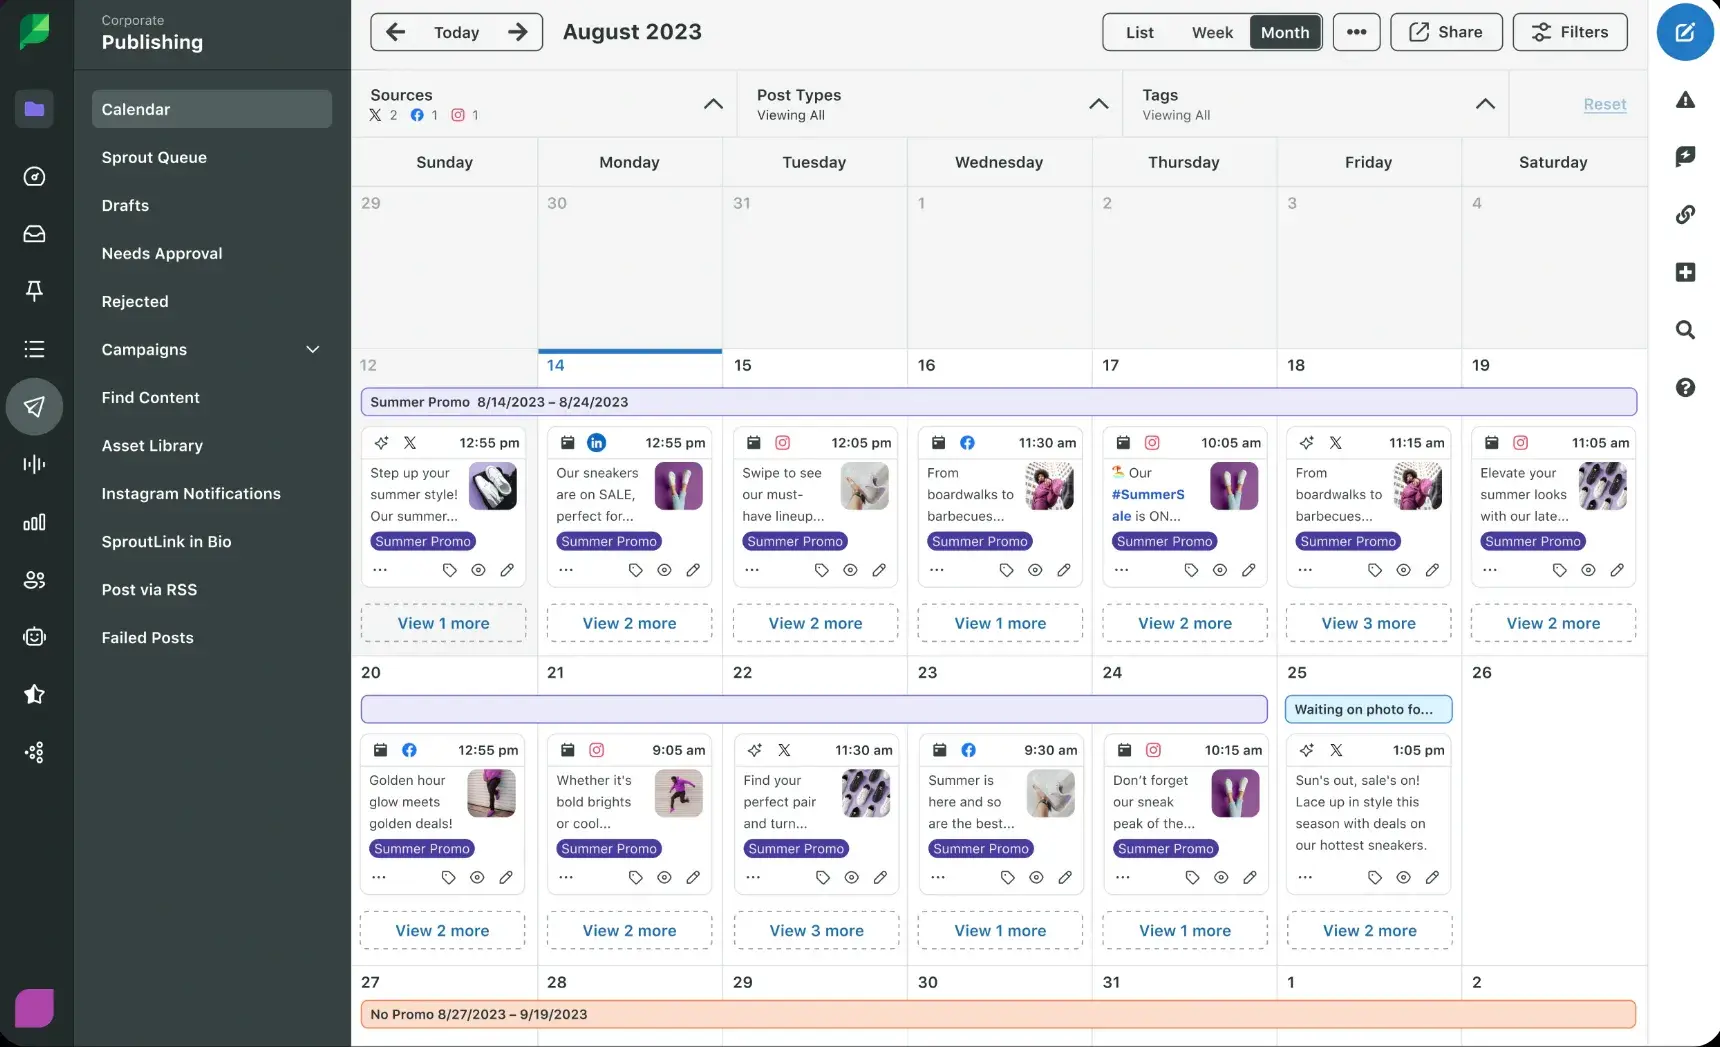Image resolution: width=1720 pixels, height=1047 pixels.
Task: Click Summer Promo campaign bar
Action: click(999, 402)
